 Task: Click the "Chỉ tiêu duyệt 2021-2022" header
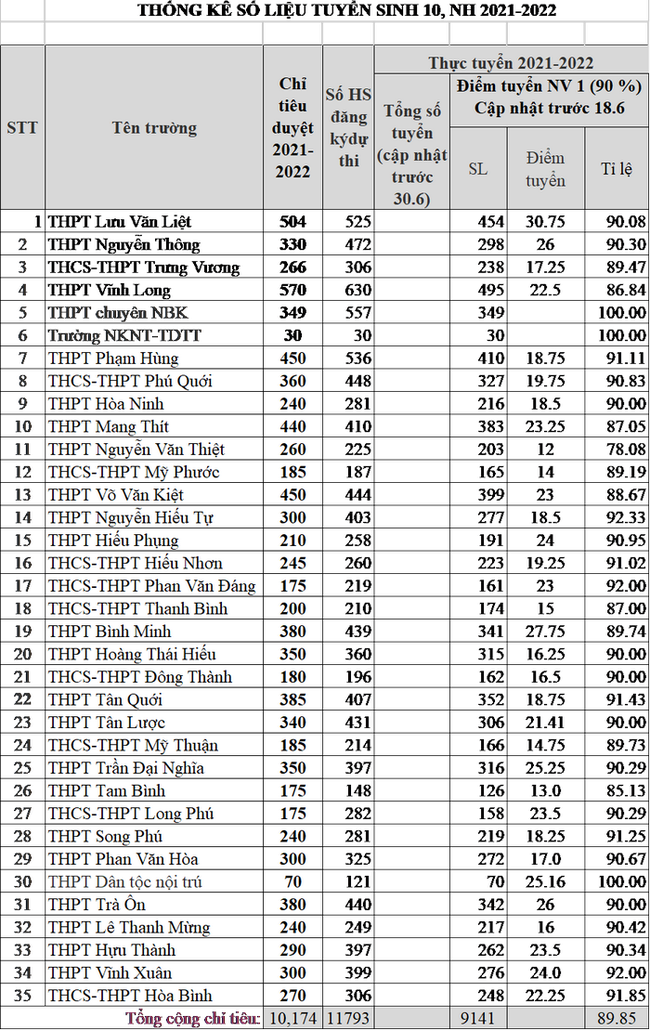[x=293, y=128]
